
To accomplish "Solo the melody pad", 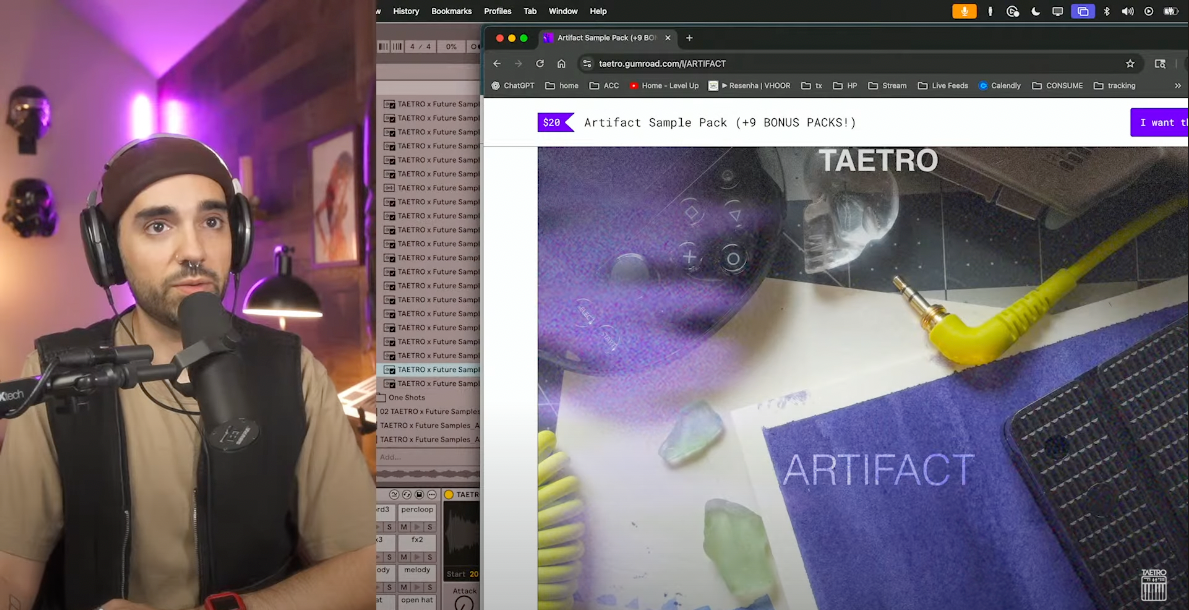I will click(430, 587).
